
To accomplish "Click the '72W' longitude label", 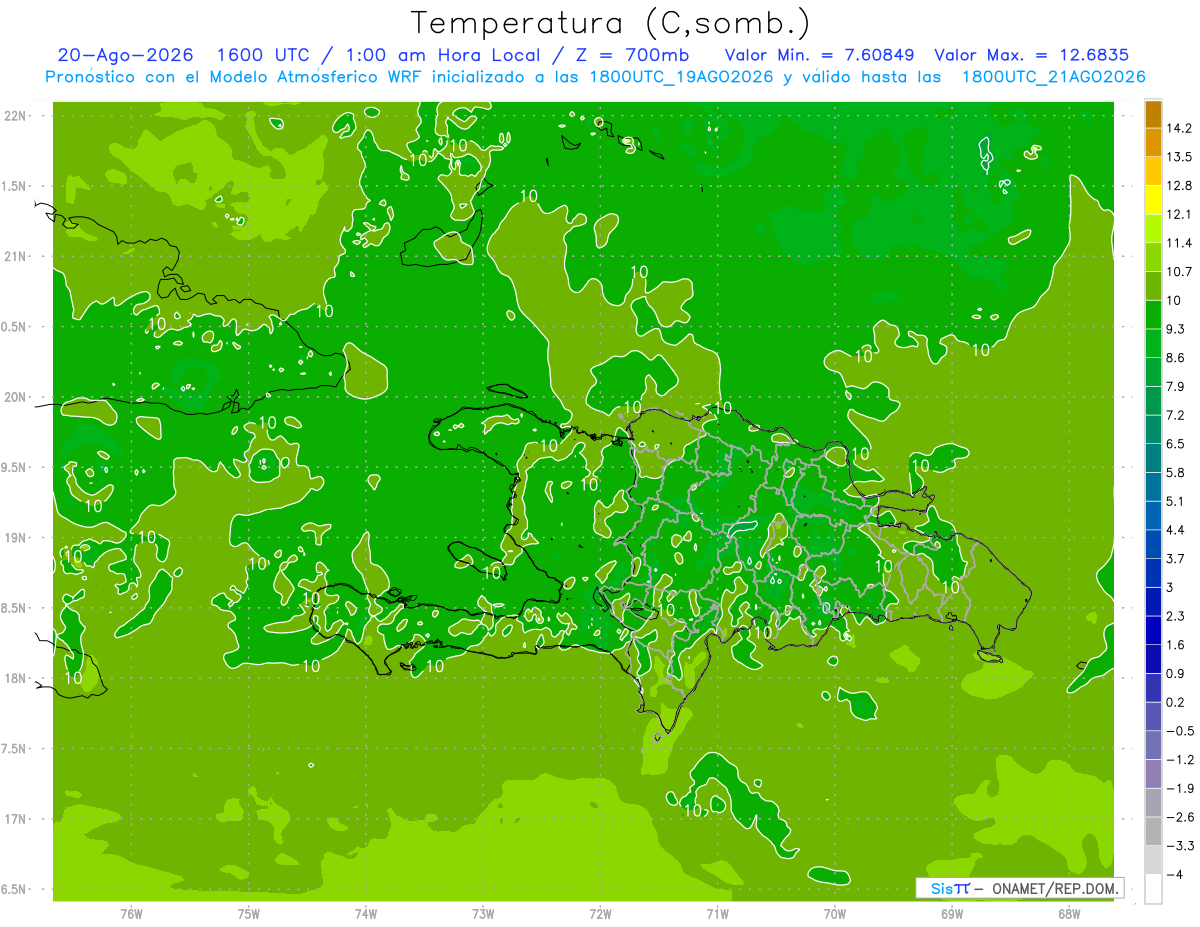I will [600, 914].
